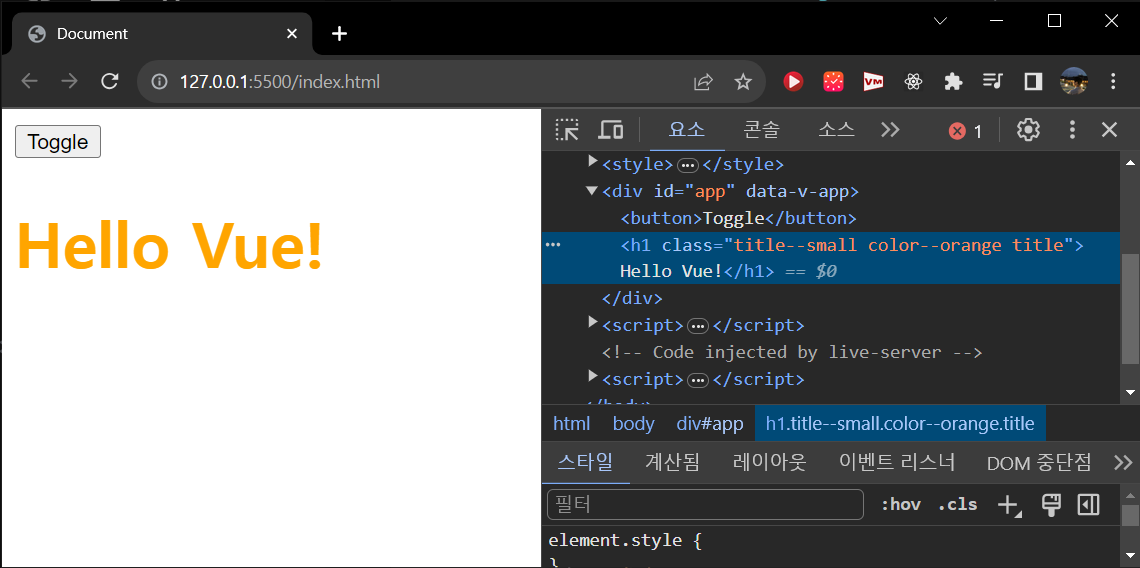This screenshot has height=568, width=1140.
Task: Open the rendering emulation paintbrush icon
Action: coord(1051,505)
